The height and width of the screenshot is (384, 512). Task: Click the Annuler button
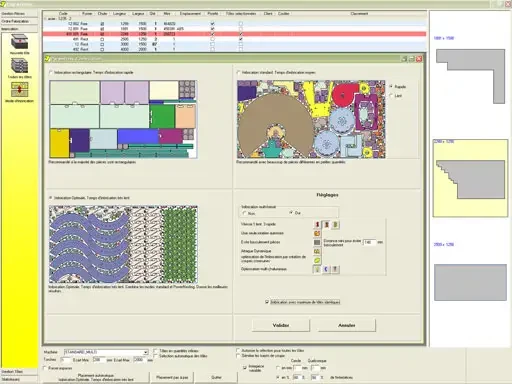[347, 325]
